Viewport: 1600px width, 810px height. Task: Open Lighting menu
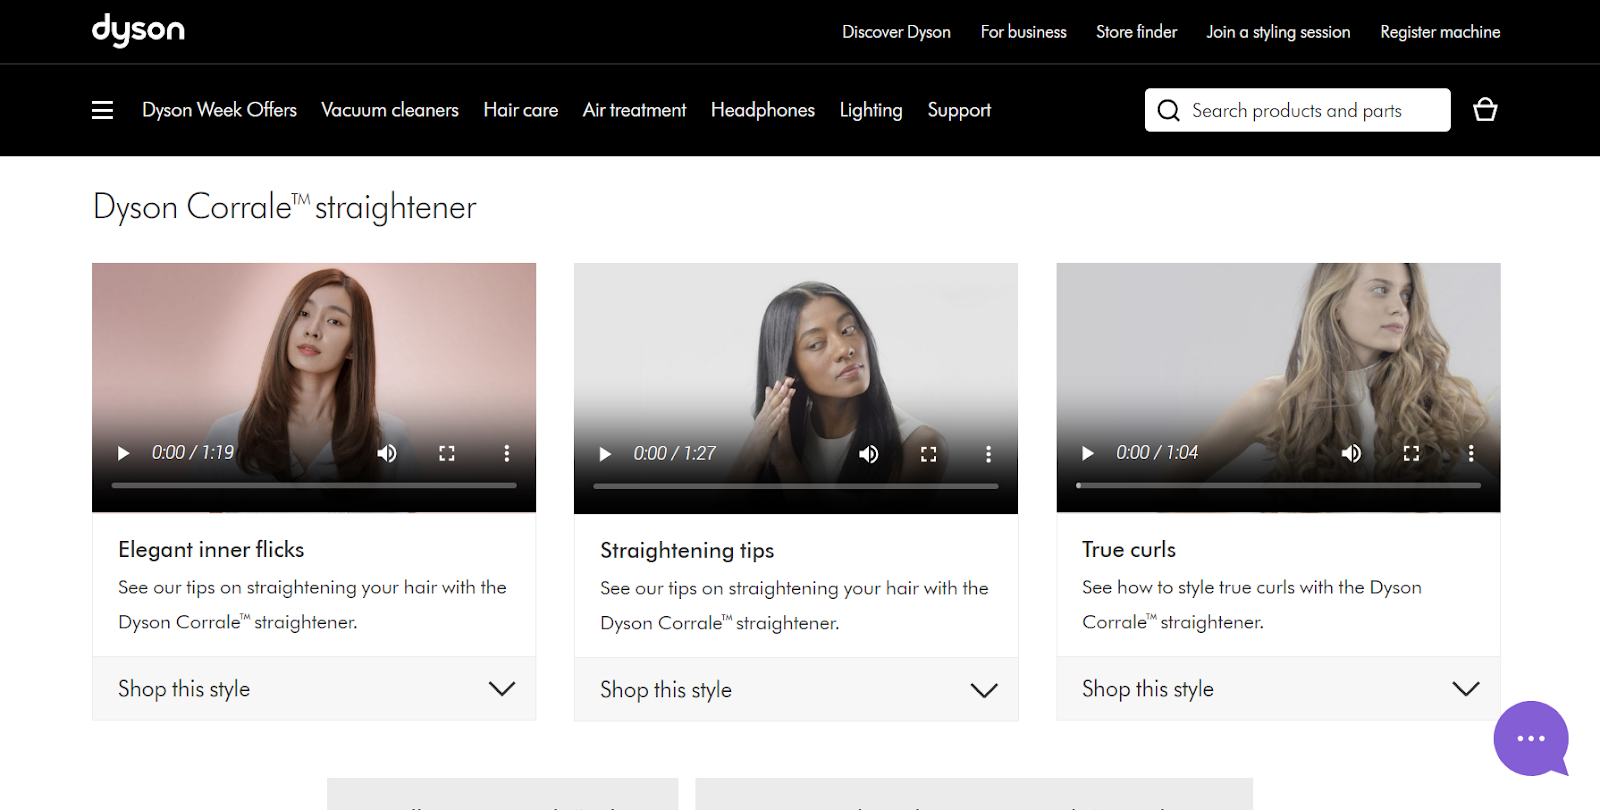click(871, 110)
